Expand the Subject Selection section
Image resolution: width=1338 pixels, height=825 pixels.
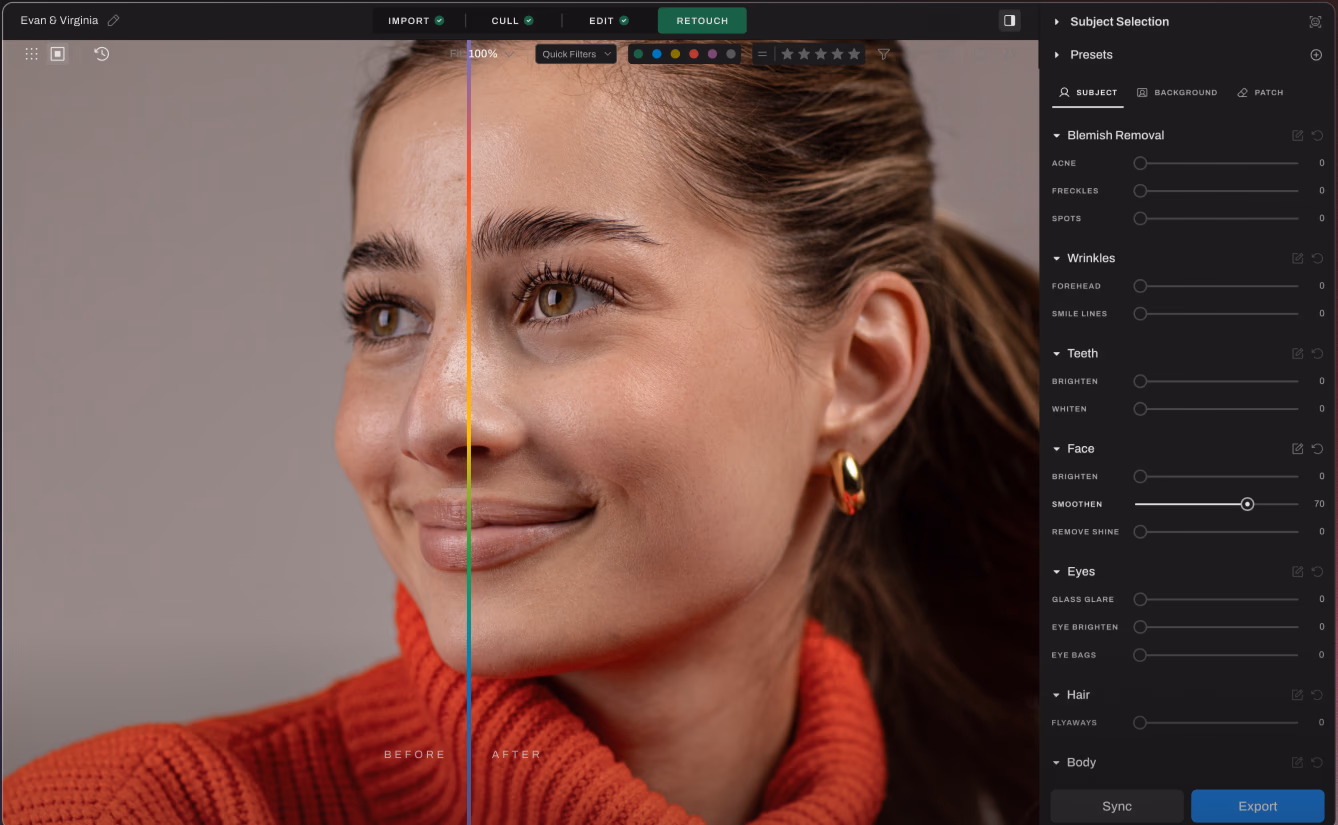(x=1057, y=21)
